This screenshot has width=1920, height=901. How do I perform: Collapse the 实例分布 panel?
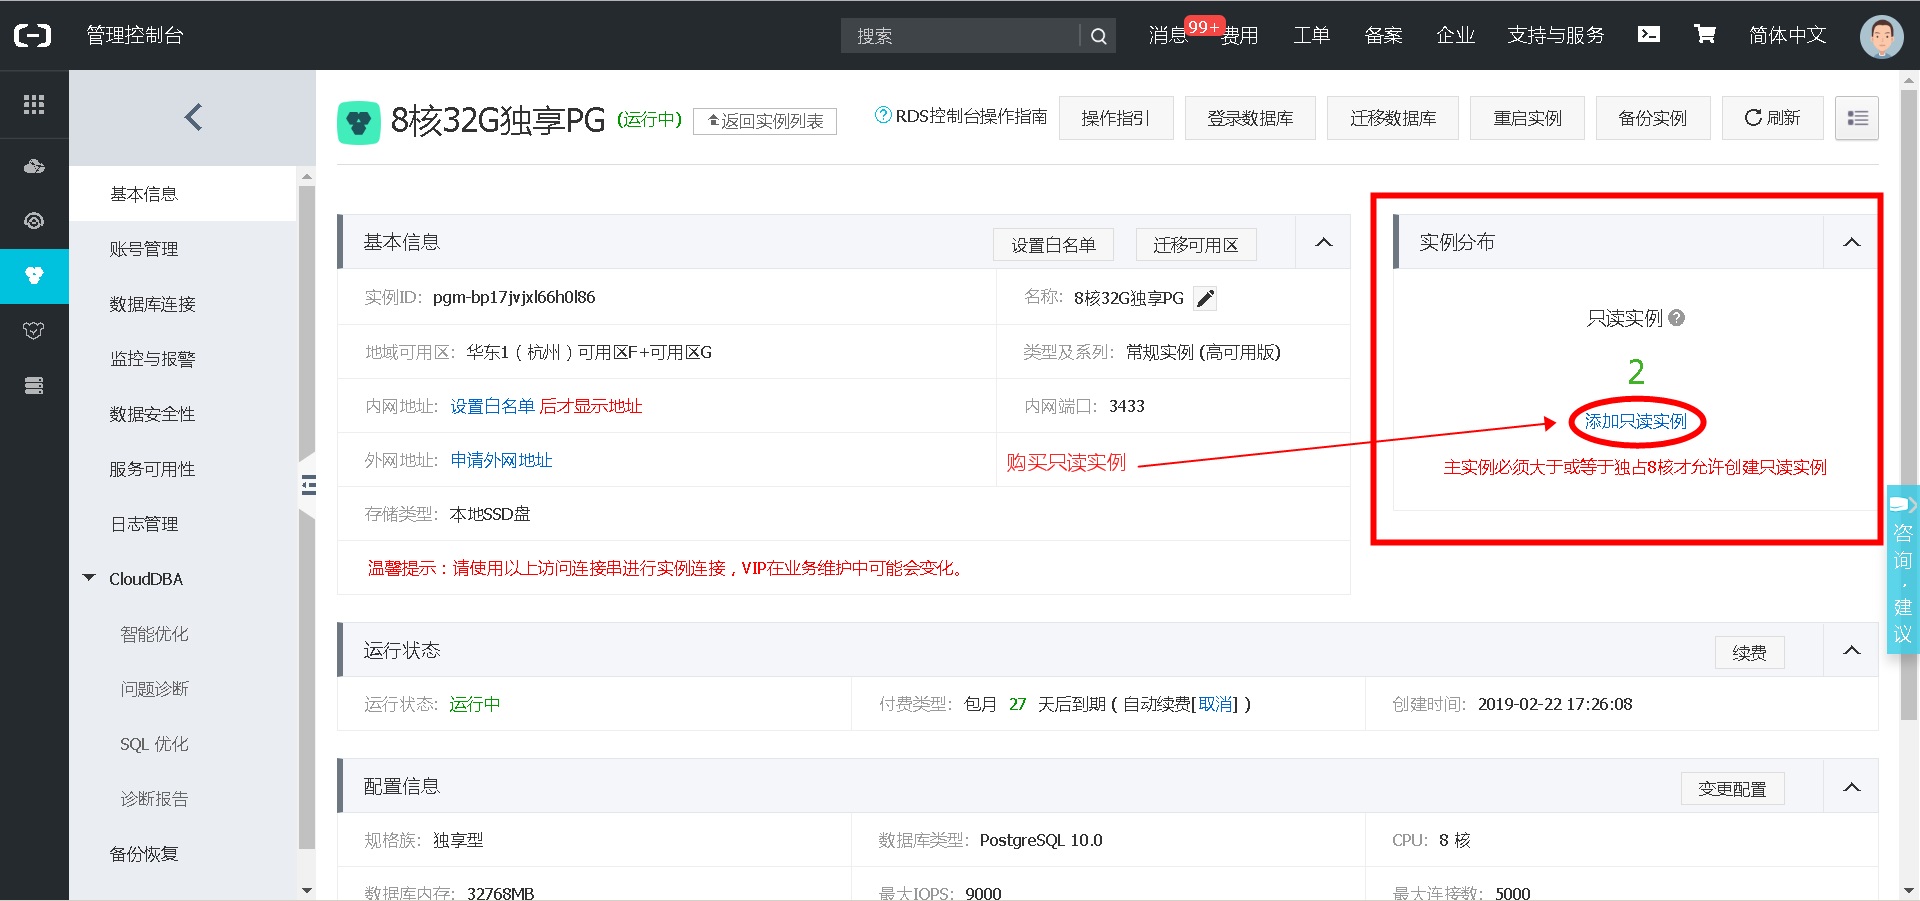[x=1852, y=242]
